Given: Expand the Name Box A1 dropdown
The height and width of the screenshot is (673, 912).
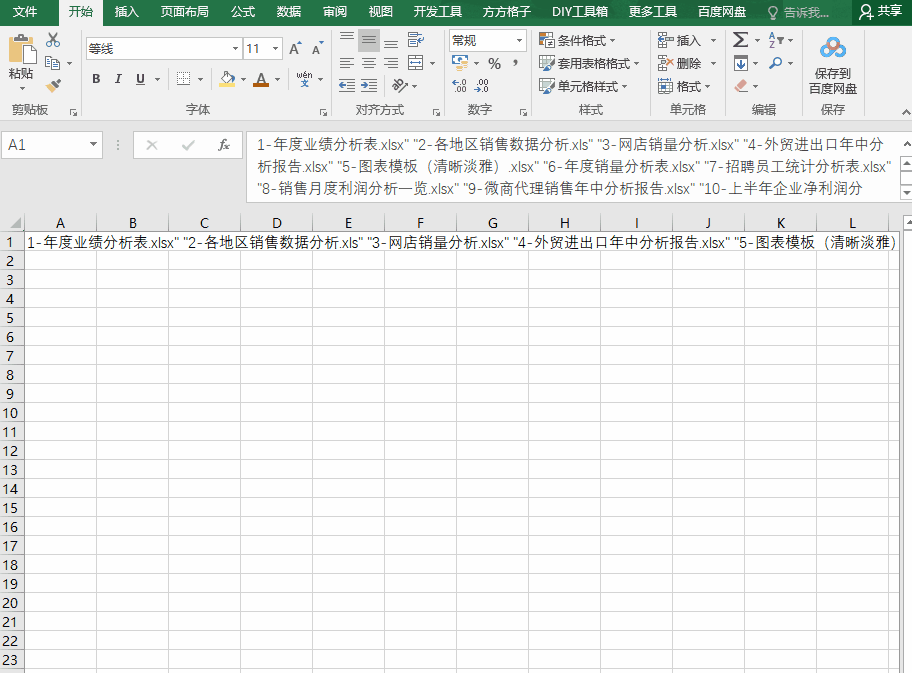Looking at the screenshot, I should tap(93, 145).
